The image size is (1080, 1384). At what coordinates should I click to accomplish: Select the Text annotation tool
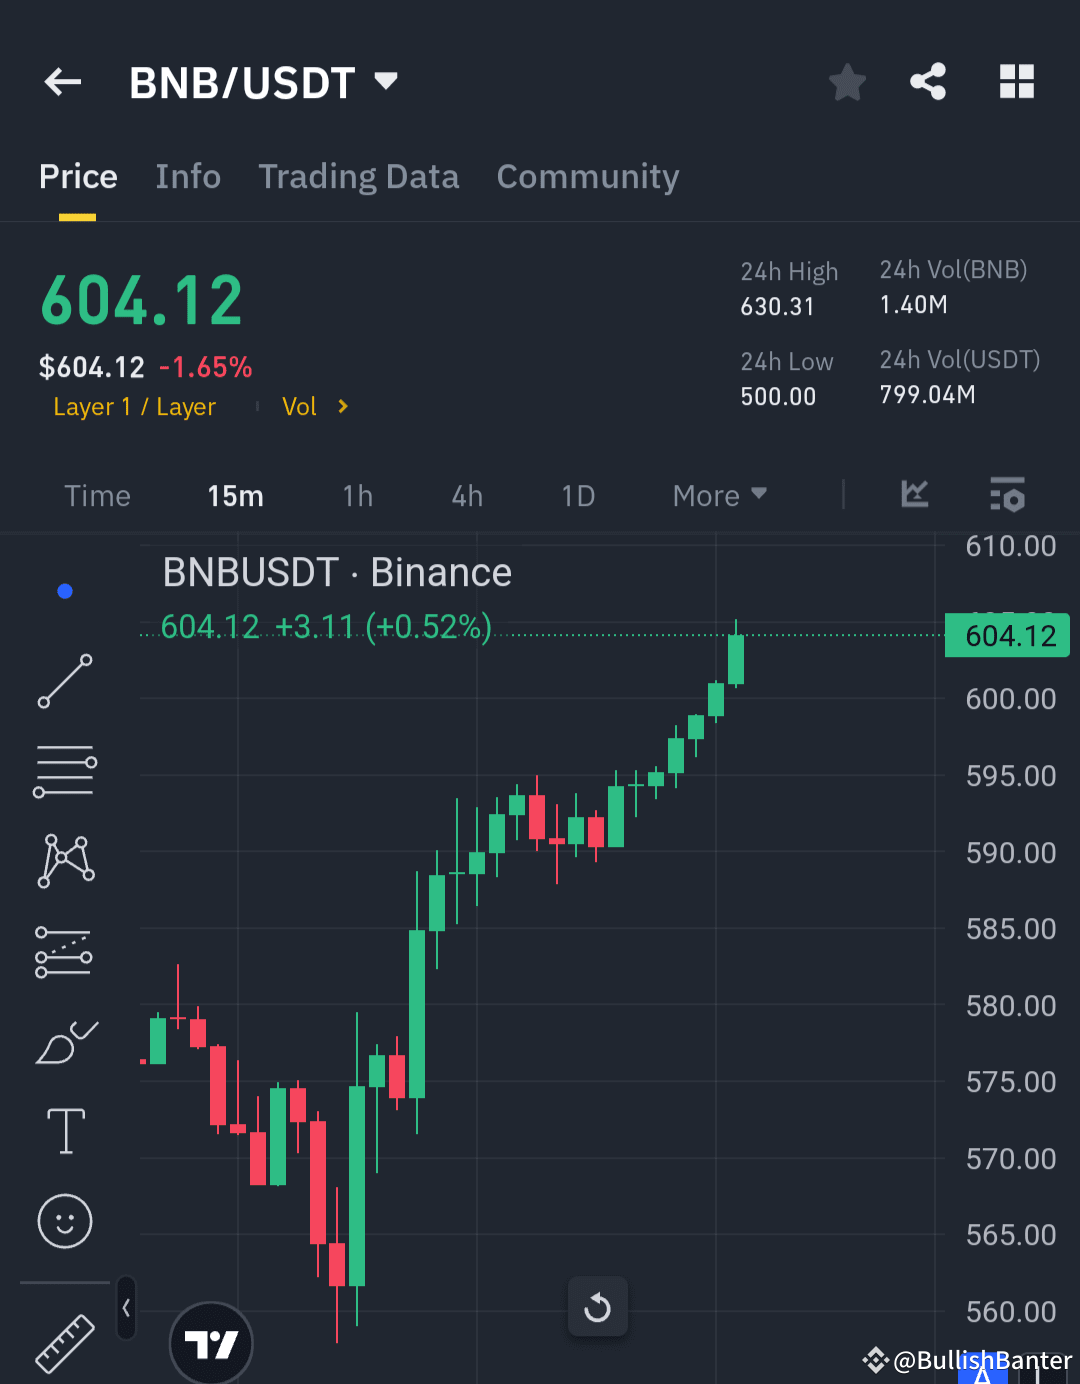pos(64,1130)
